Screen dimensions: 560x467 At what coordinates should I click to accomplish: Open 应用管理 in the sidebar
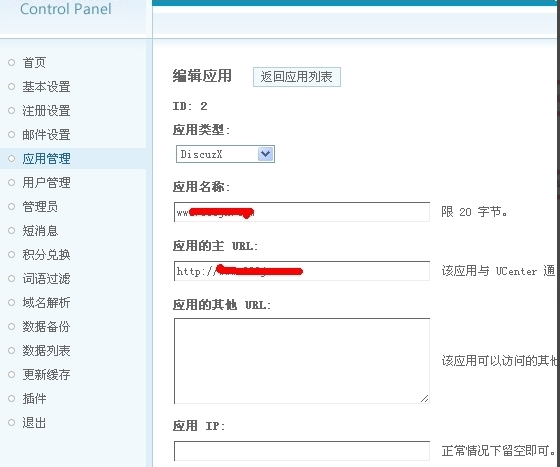coord(46,159)
